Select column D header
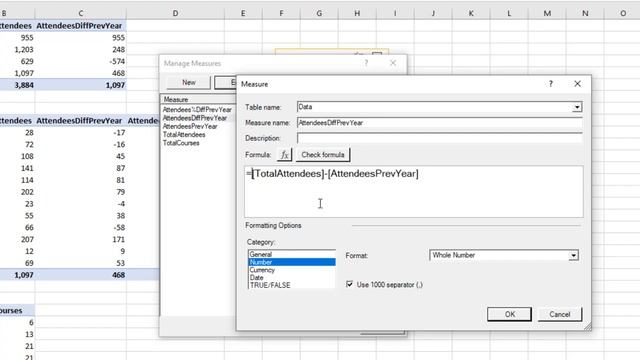 [175, 13]
